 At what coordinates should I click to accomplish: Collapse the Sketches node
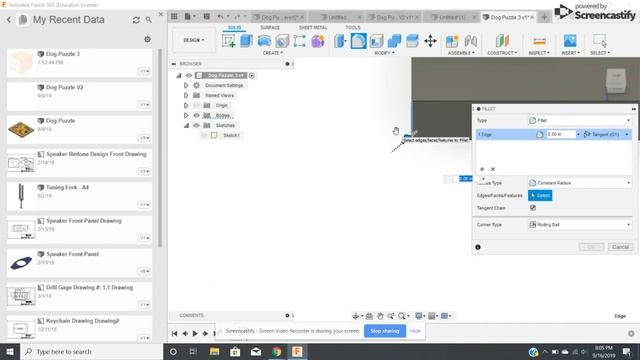pos(186,125)
